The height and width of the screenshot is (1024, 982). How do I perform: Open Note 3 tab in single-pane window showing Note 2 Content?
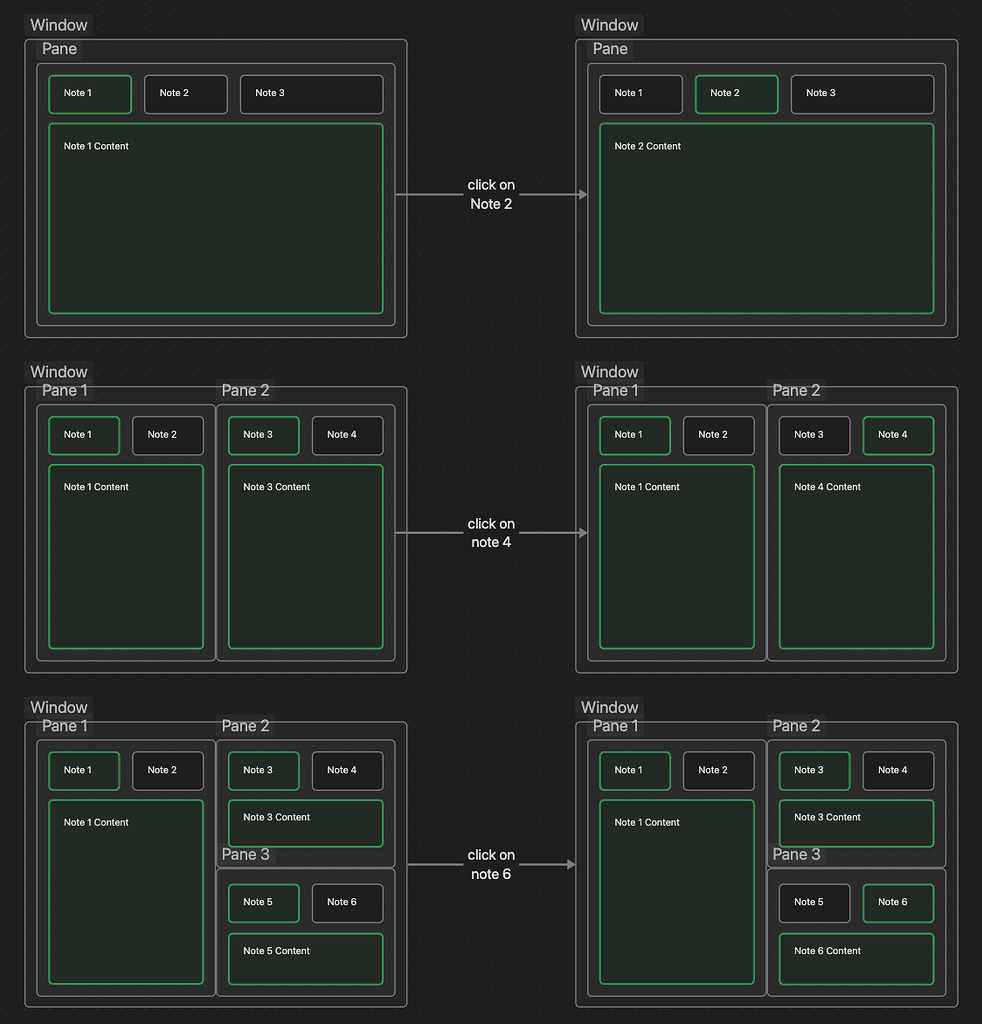pos(863,94)
